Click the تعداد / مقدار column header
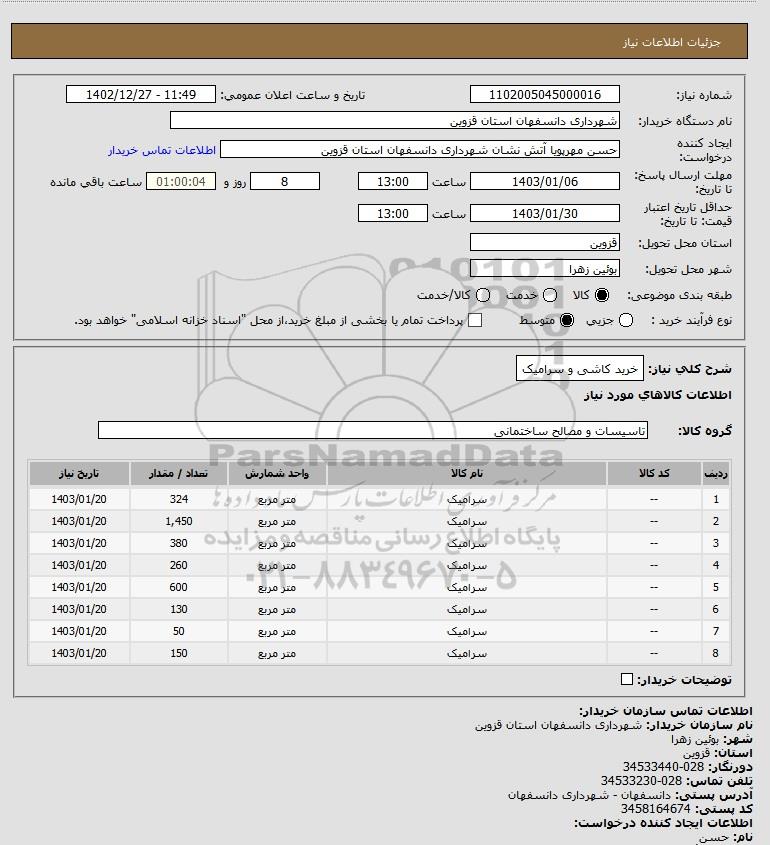The width and height of the screenshot is (770, 845). pos(179,473)
